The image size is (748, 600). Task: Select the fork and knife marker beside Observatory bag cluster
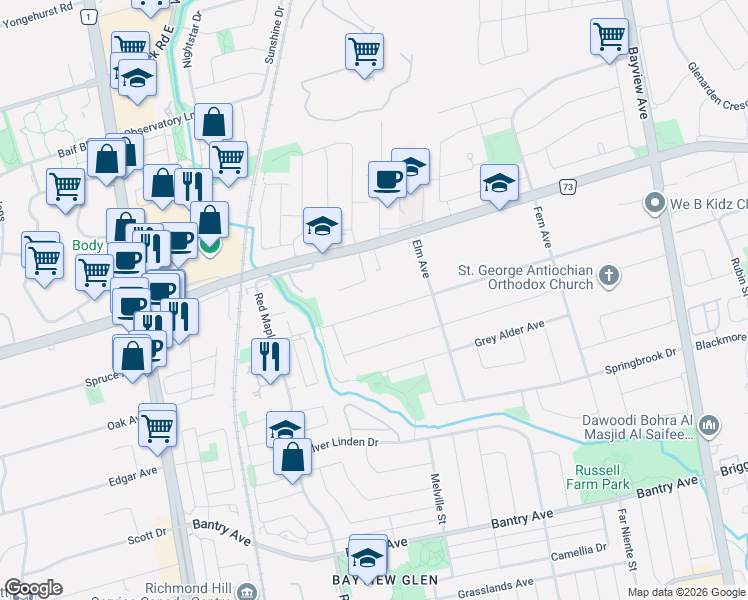193,186
